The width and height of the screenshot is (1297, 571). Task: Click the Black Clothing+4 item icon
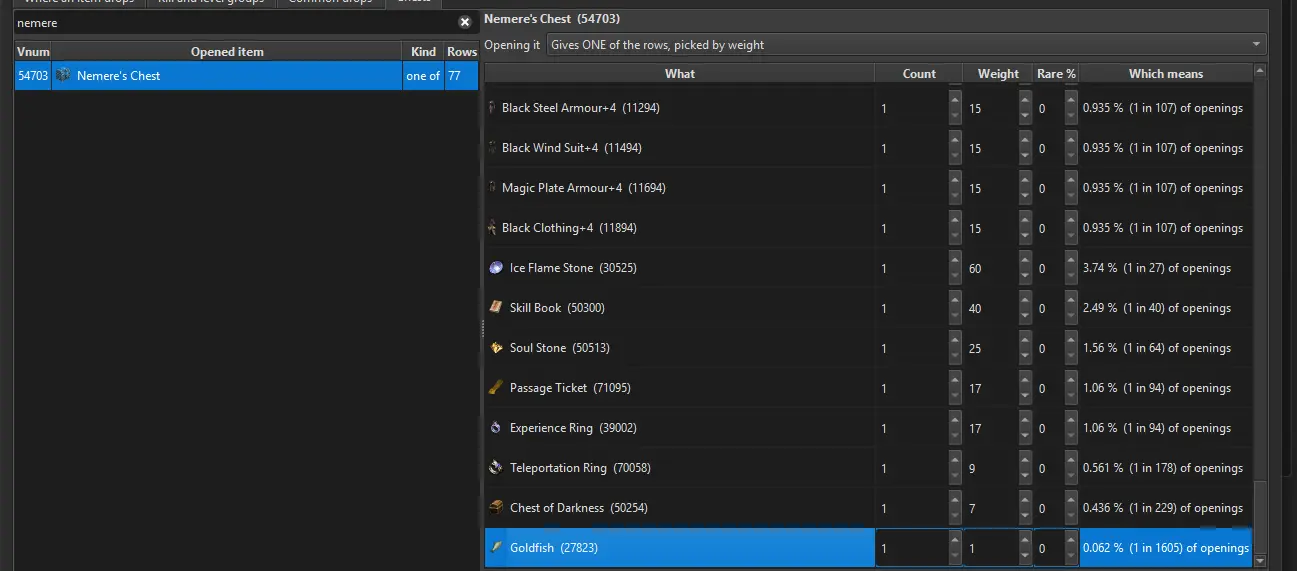491,227
